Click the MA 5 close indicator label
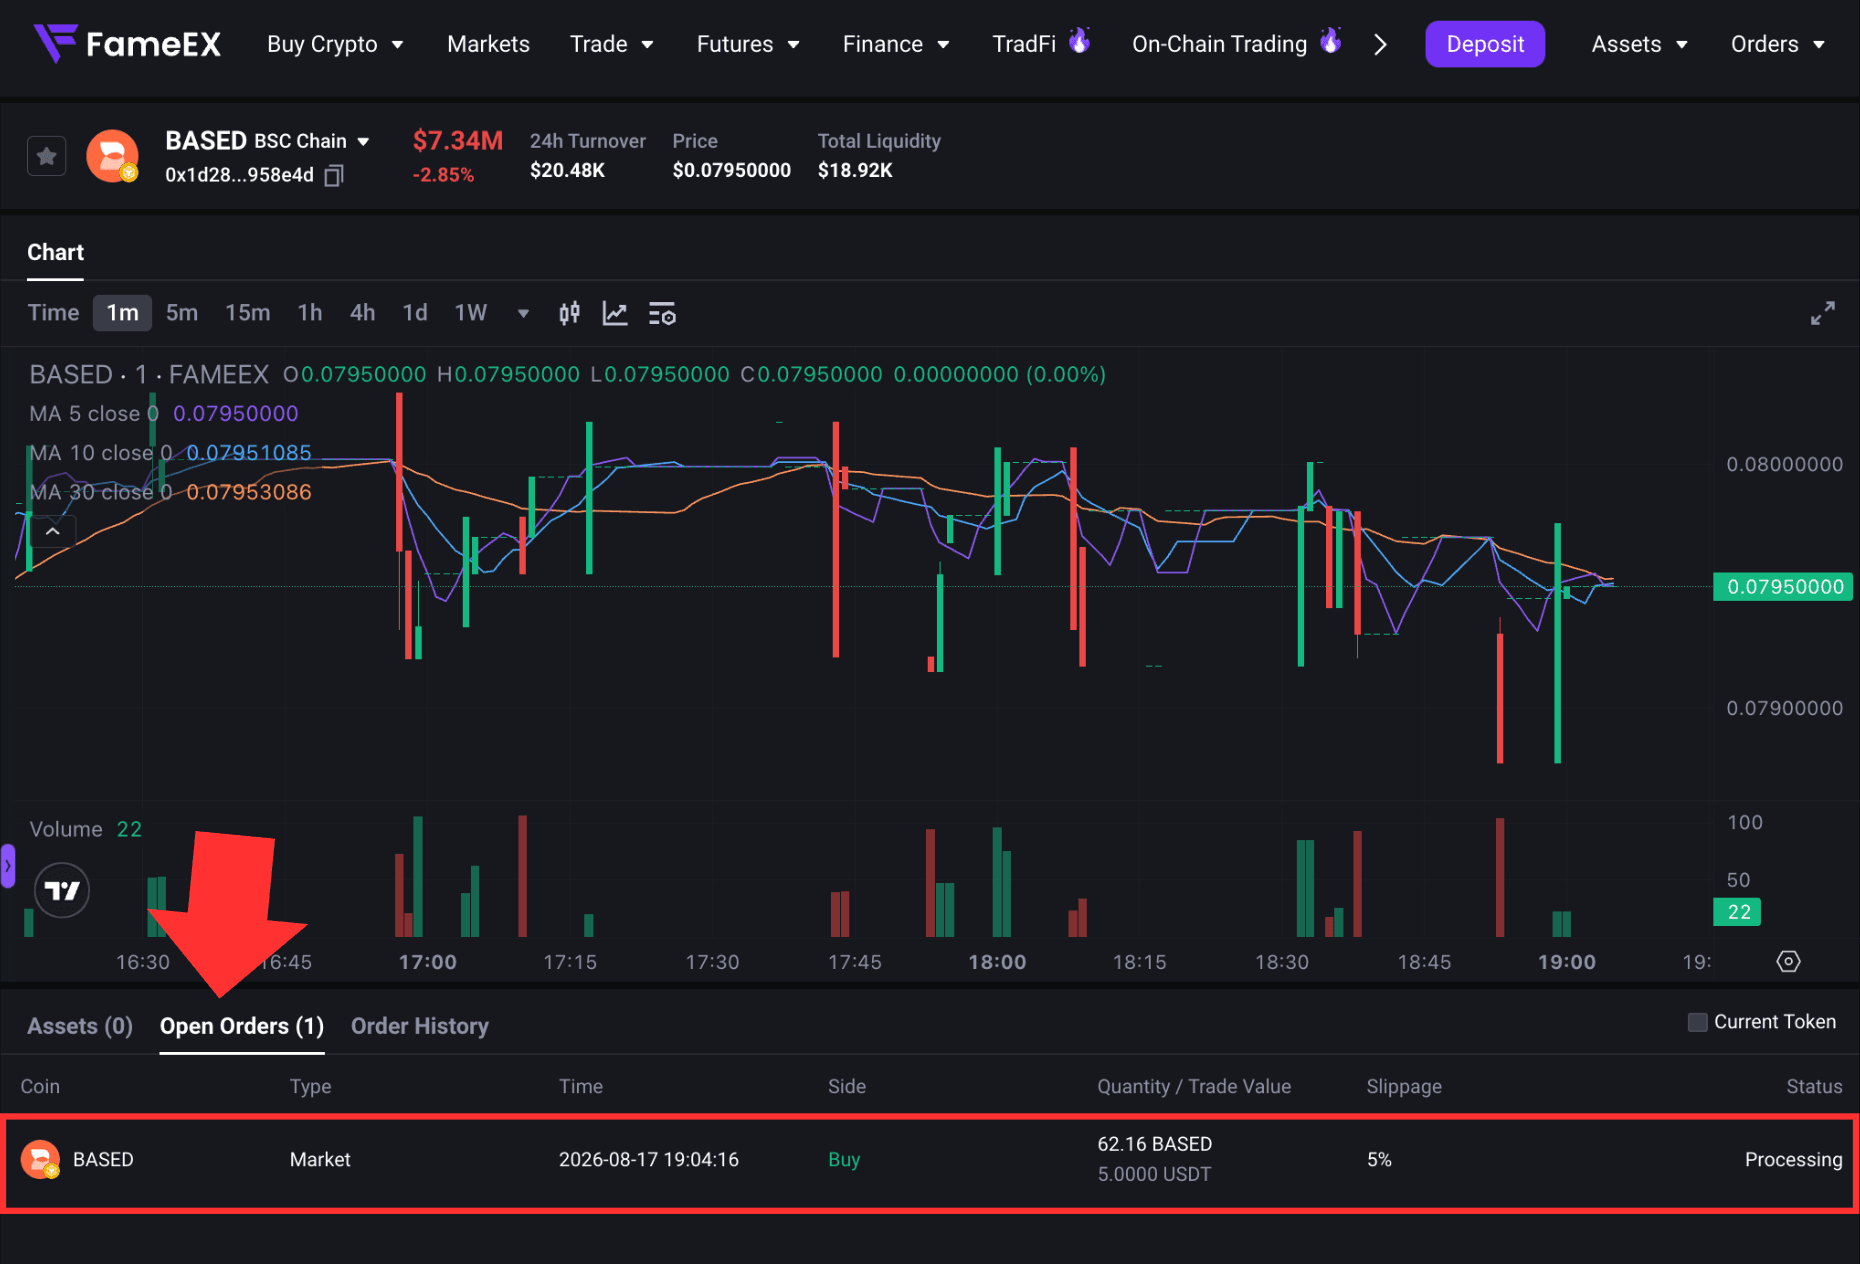This screenshot has height=1264, width=1860. tap(94, 414)
